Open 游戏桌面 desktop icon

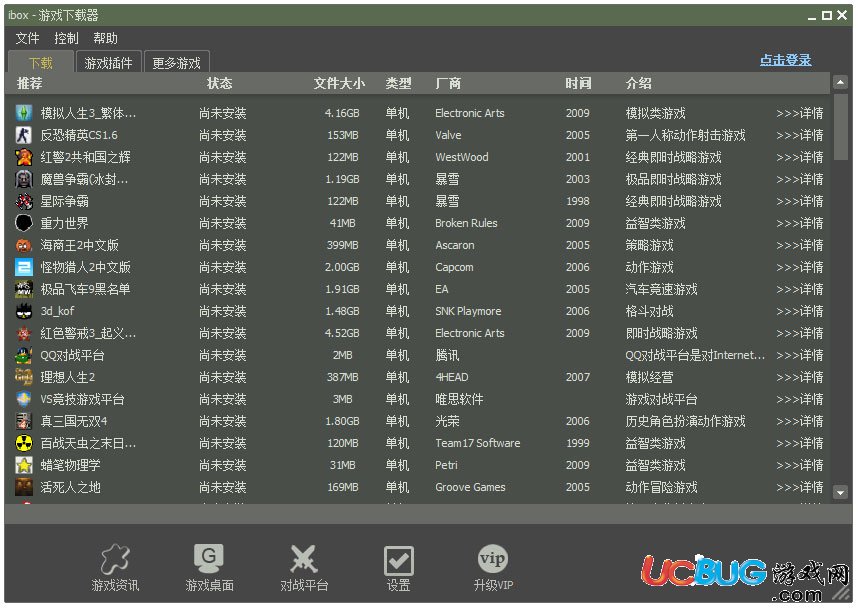coord(209,559)
